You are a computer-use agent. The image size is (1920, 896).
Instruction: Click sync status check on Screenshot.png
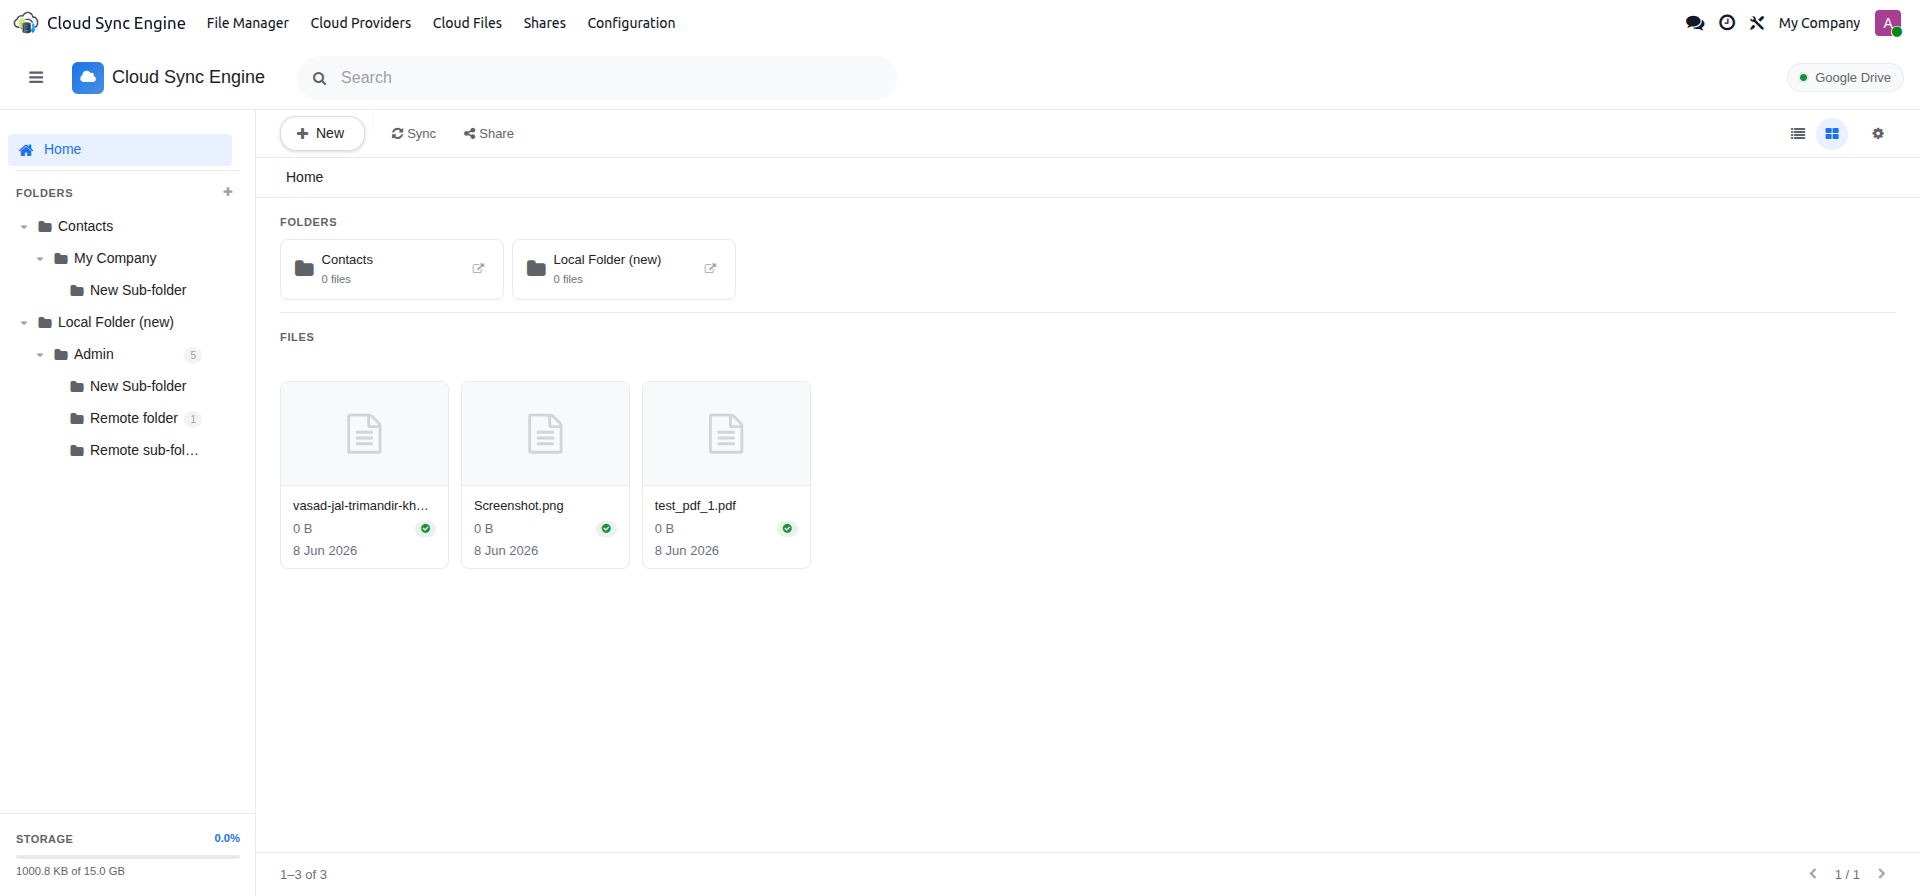(x=606, y=529)
